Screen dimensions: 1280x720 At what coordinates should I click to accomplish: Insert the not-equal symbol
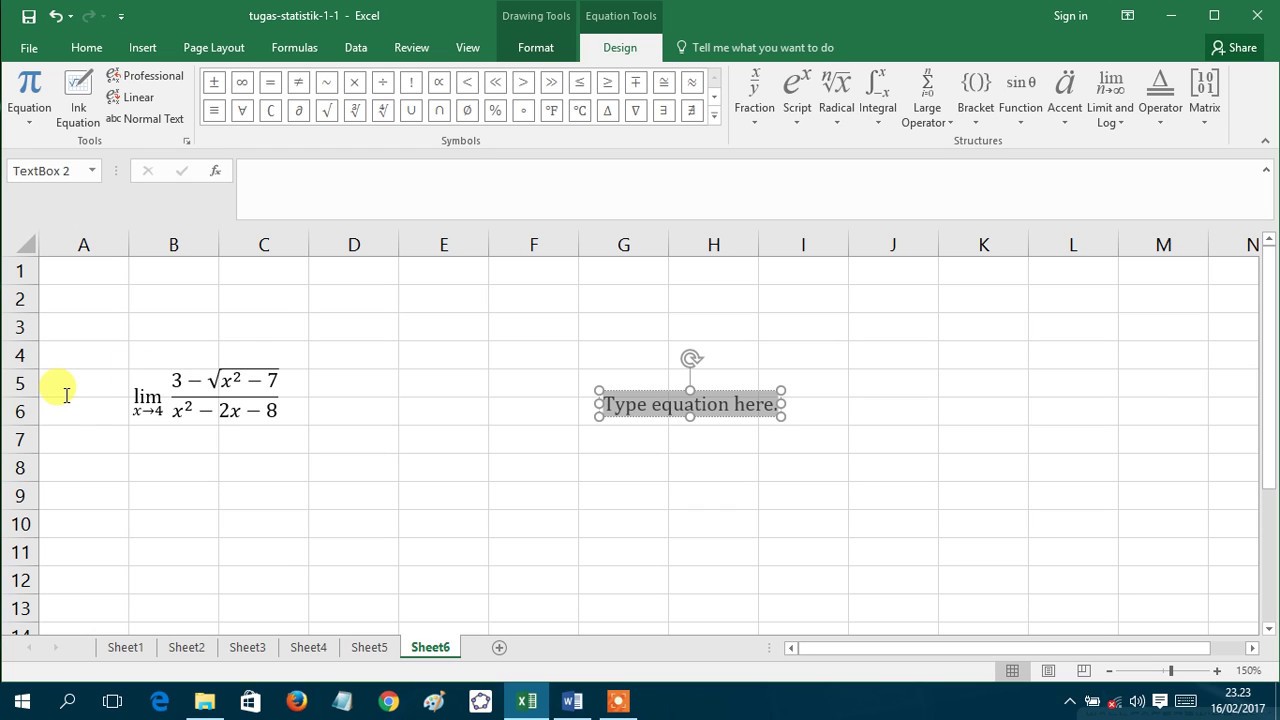(298, 82)
